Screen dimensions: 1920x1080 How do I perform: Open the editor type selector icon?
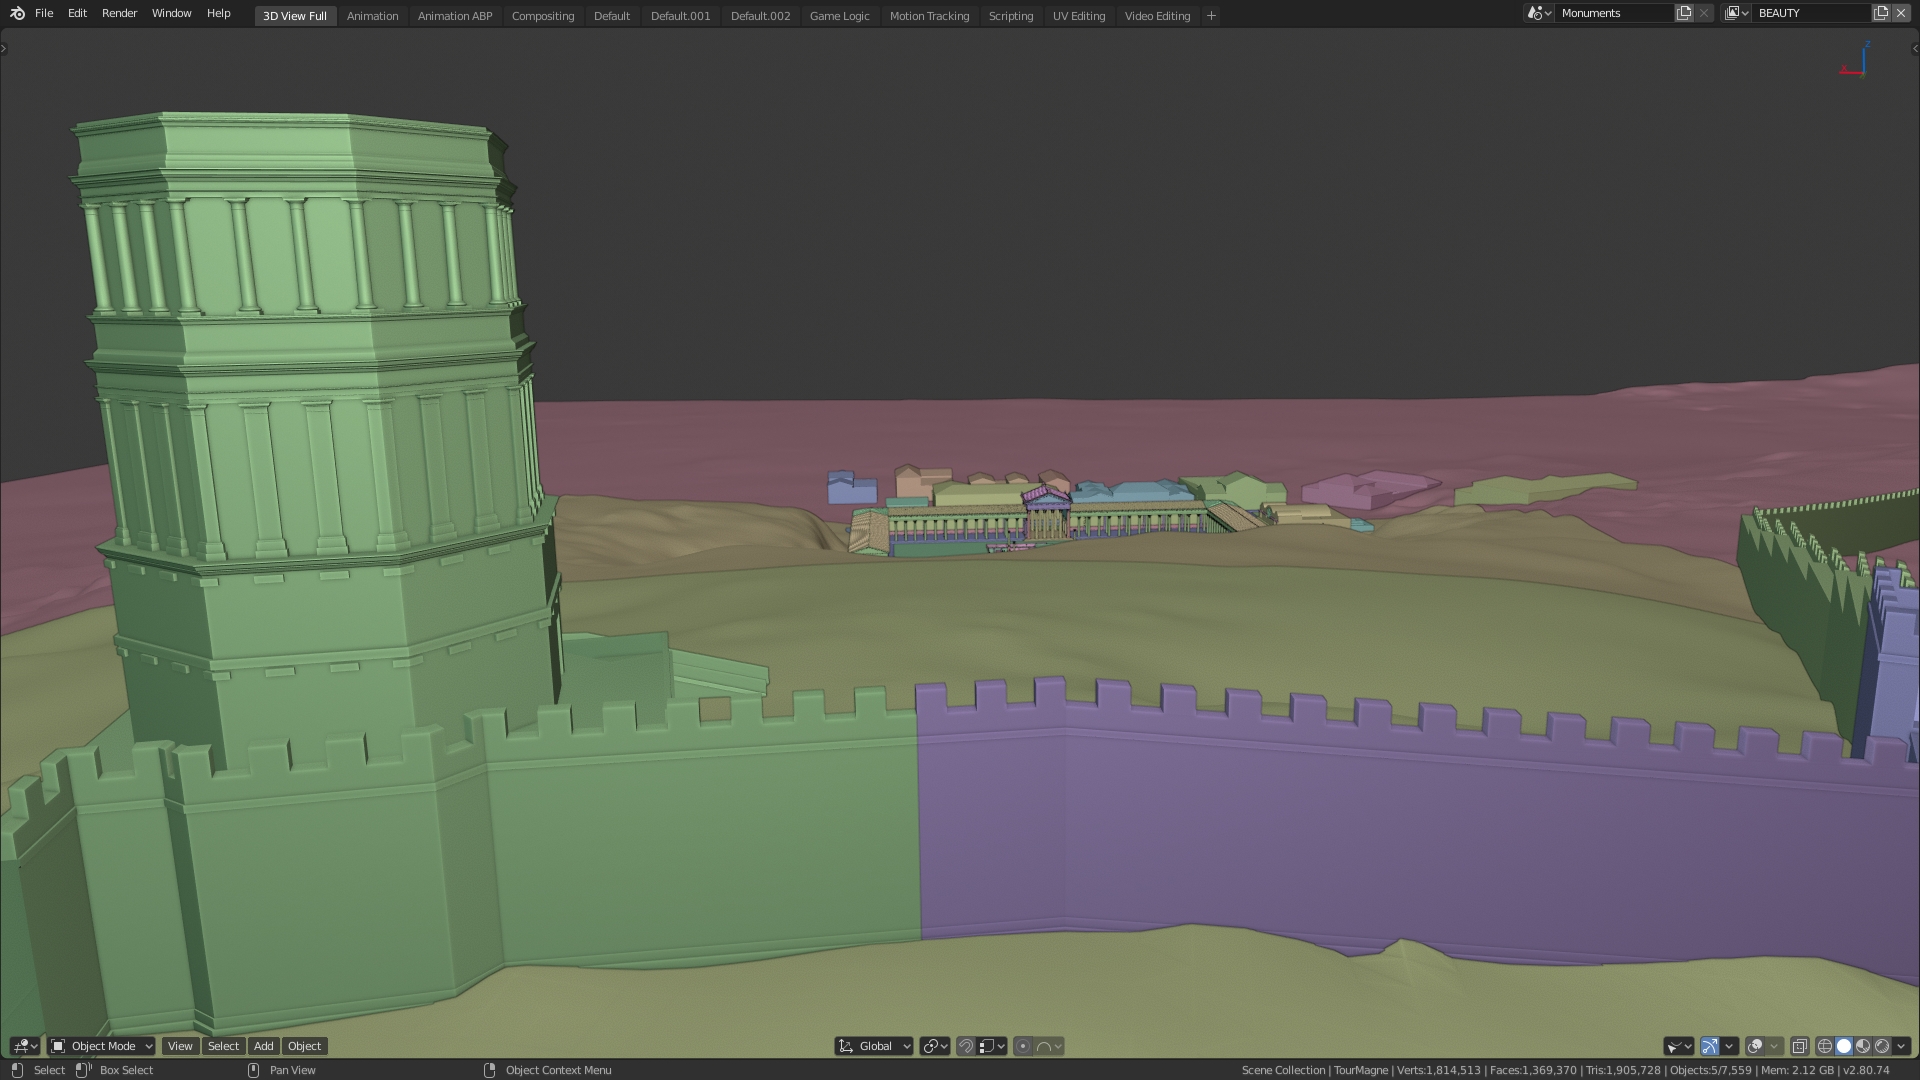(24, 1046)
